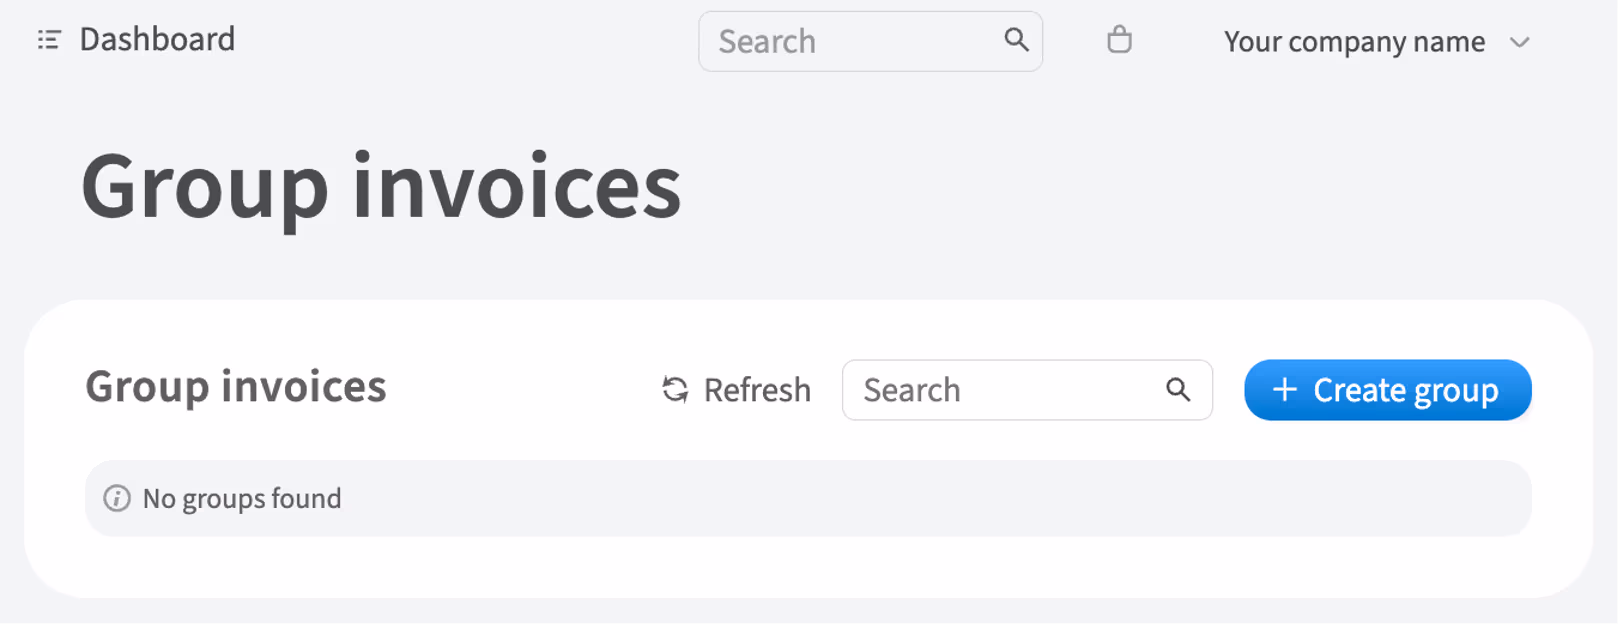Click the circular arrows Refresh icon
The height and width of the screenshot is (624, 1618).
tap(675, 390)
